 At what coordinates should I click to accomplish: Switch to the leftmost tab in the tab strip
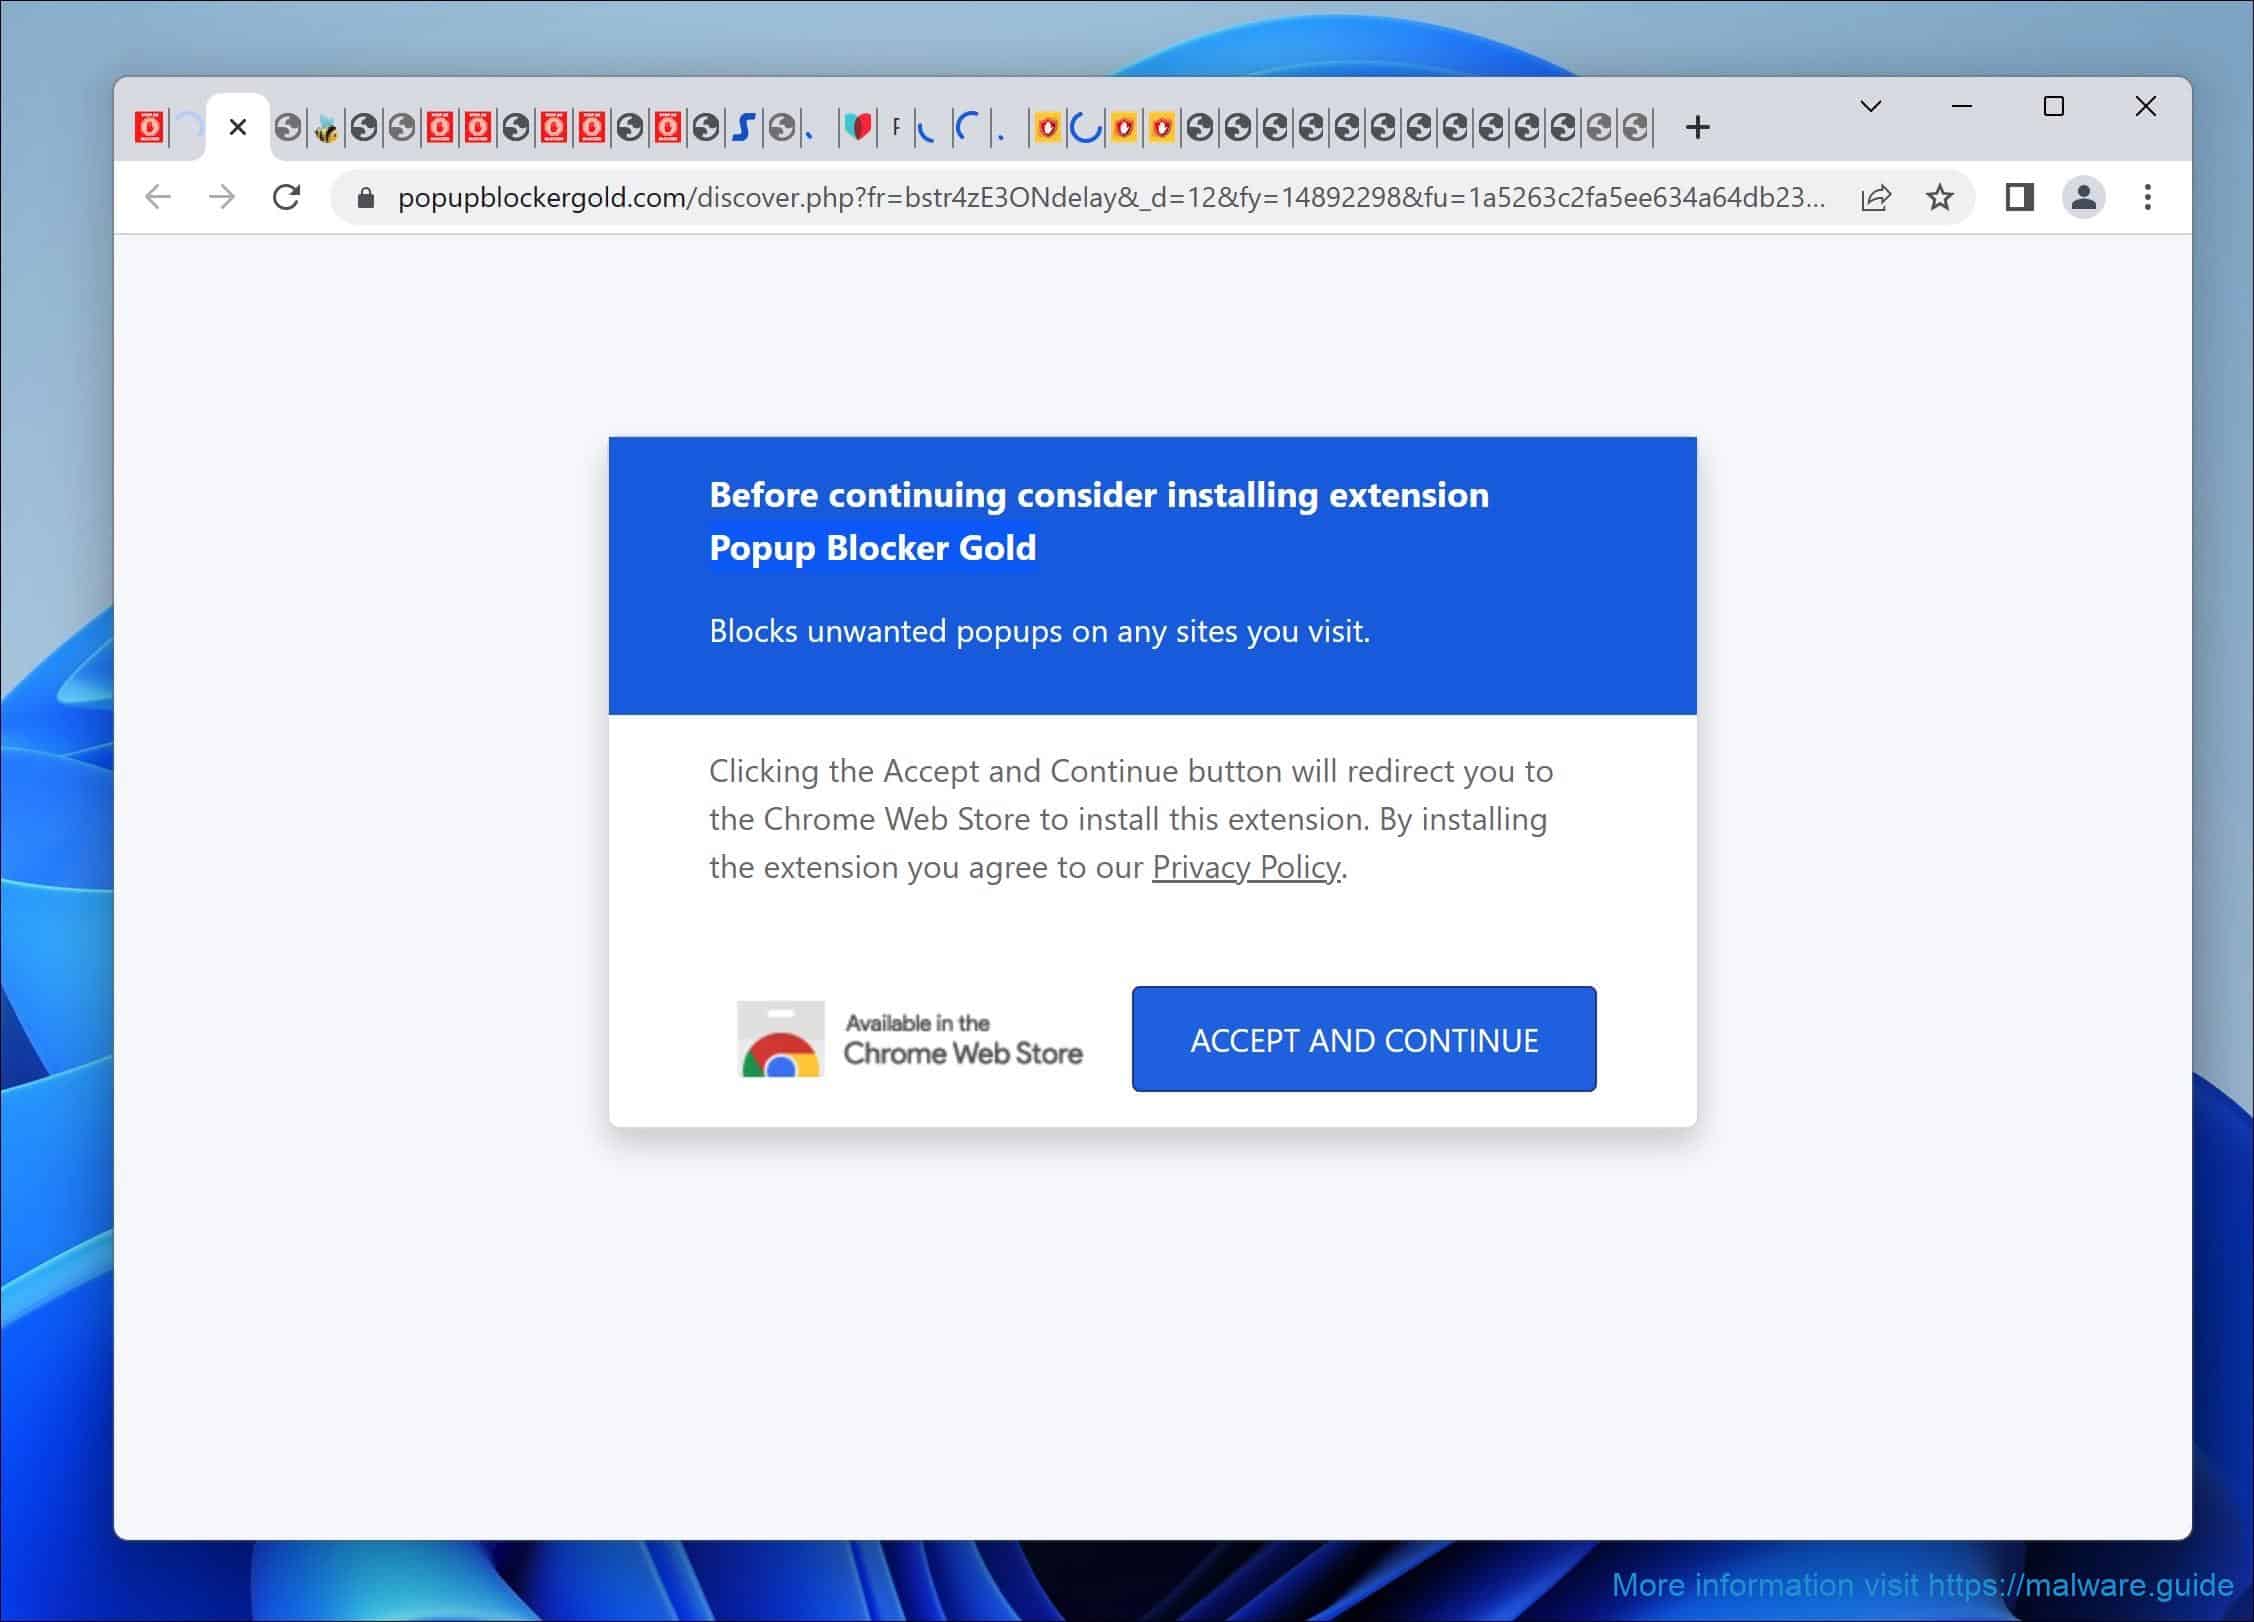(x=150, y=127)
